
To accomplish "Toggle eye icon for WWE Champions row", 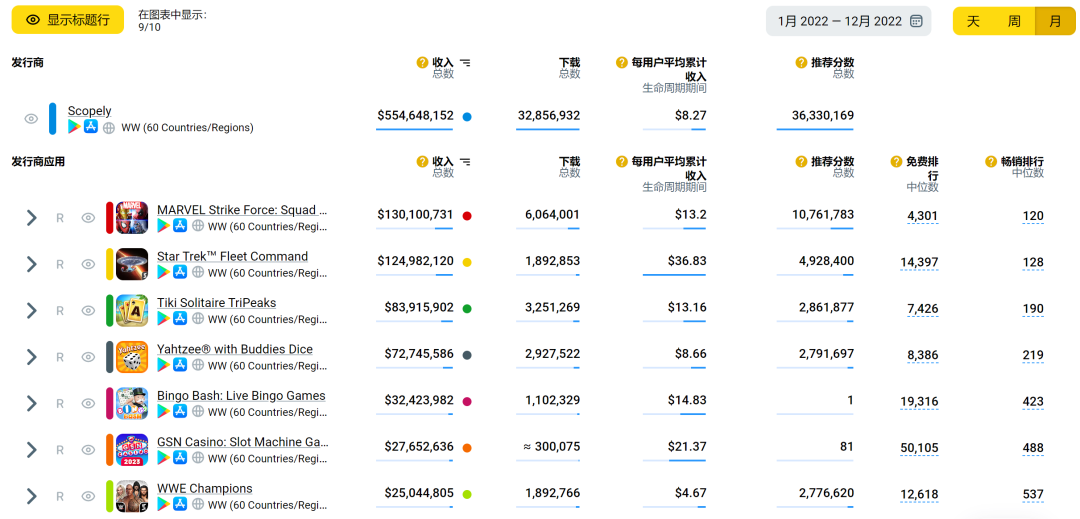I will tap(88, 496).
